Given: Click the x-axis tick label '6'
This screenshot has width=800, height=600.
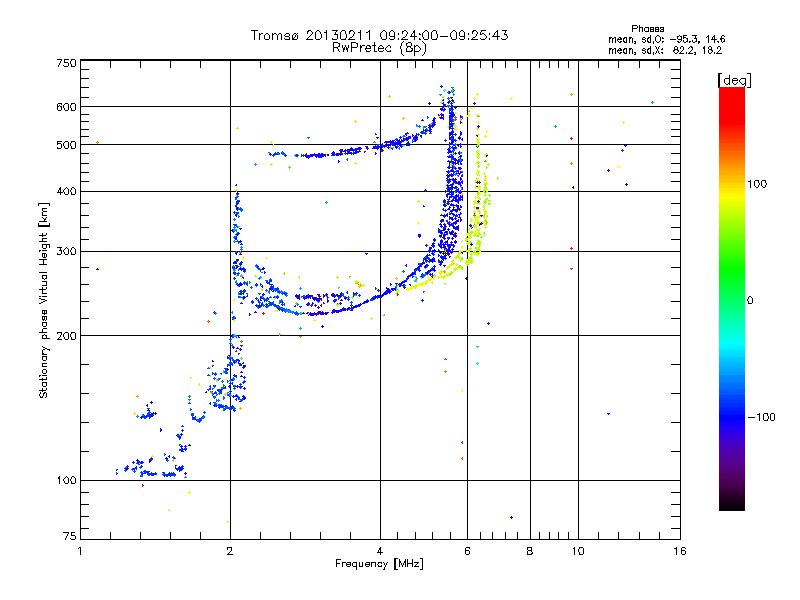Looking at the screenshot, I should point(467,551).
